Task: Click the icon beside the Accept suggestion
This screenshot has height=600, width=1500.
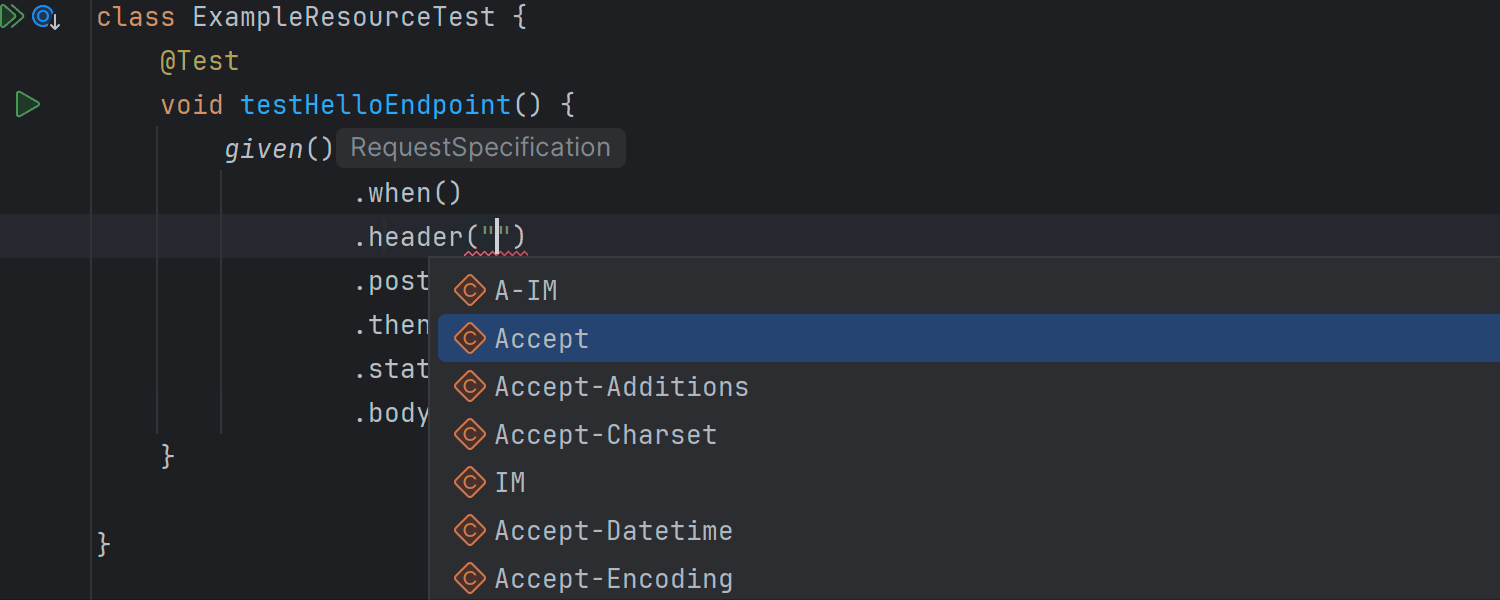Action: (470, 339)
